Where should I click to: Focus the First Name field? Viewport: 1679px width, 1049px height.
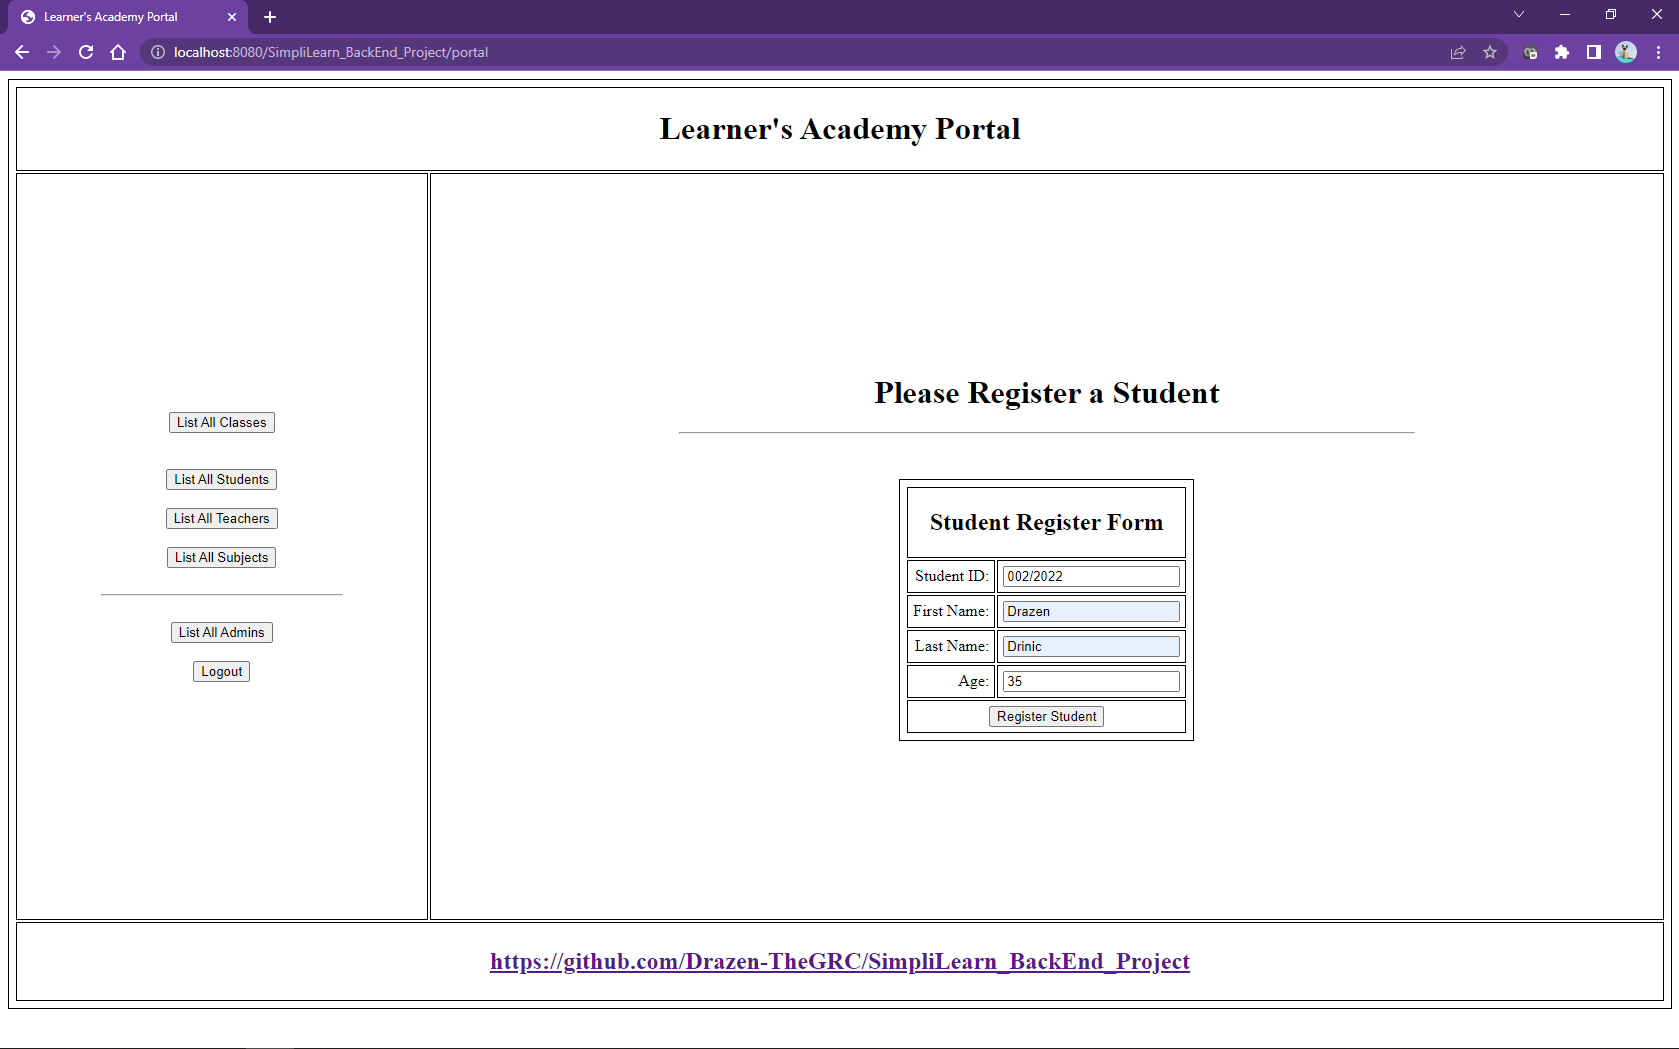pos(1091,612)
